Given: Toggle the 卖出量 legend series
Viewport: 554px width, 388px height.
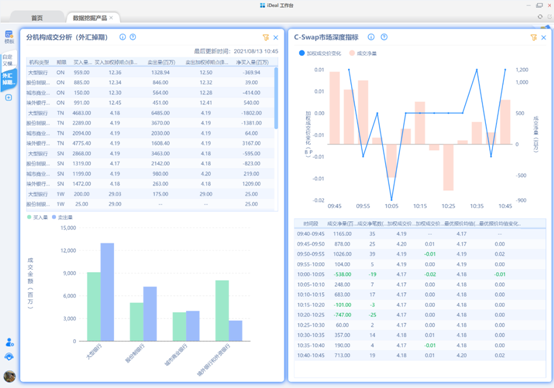Looking at the screenshot, I should 62,217.
